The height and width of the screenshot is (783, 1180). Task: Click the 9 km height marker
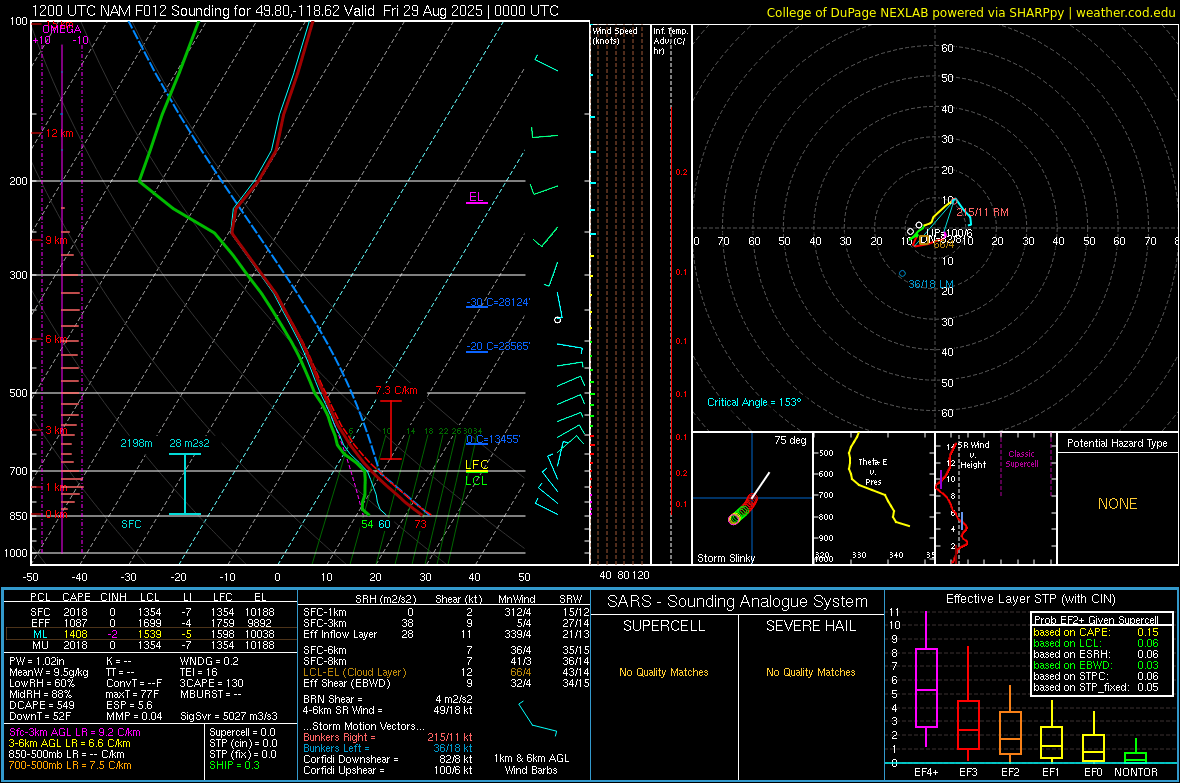[56, 240]
